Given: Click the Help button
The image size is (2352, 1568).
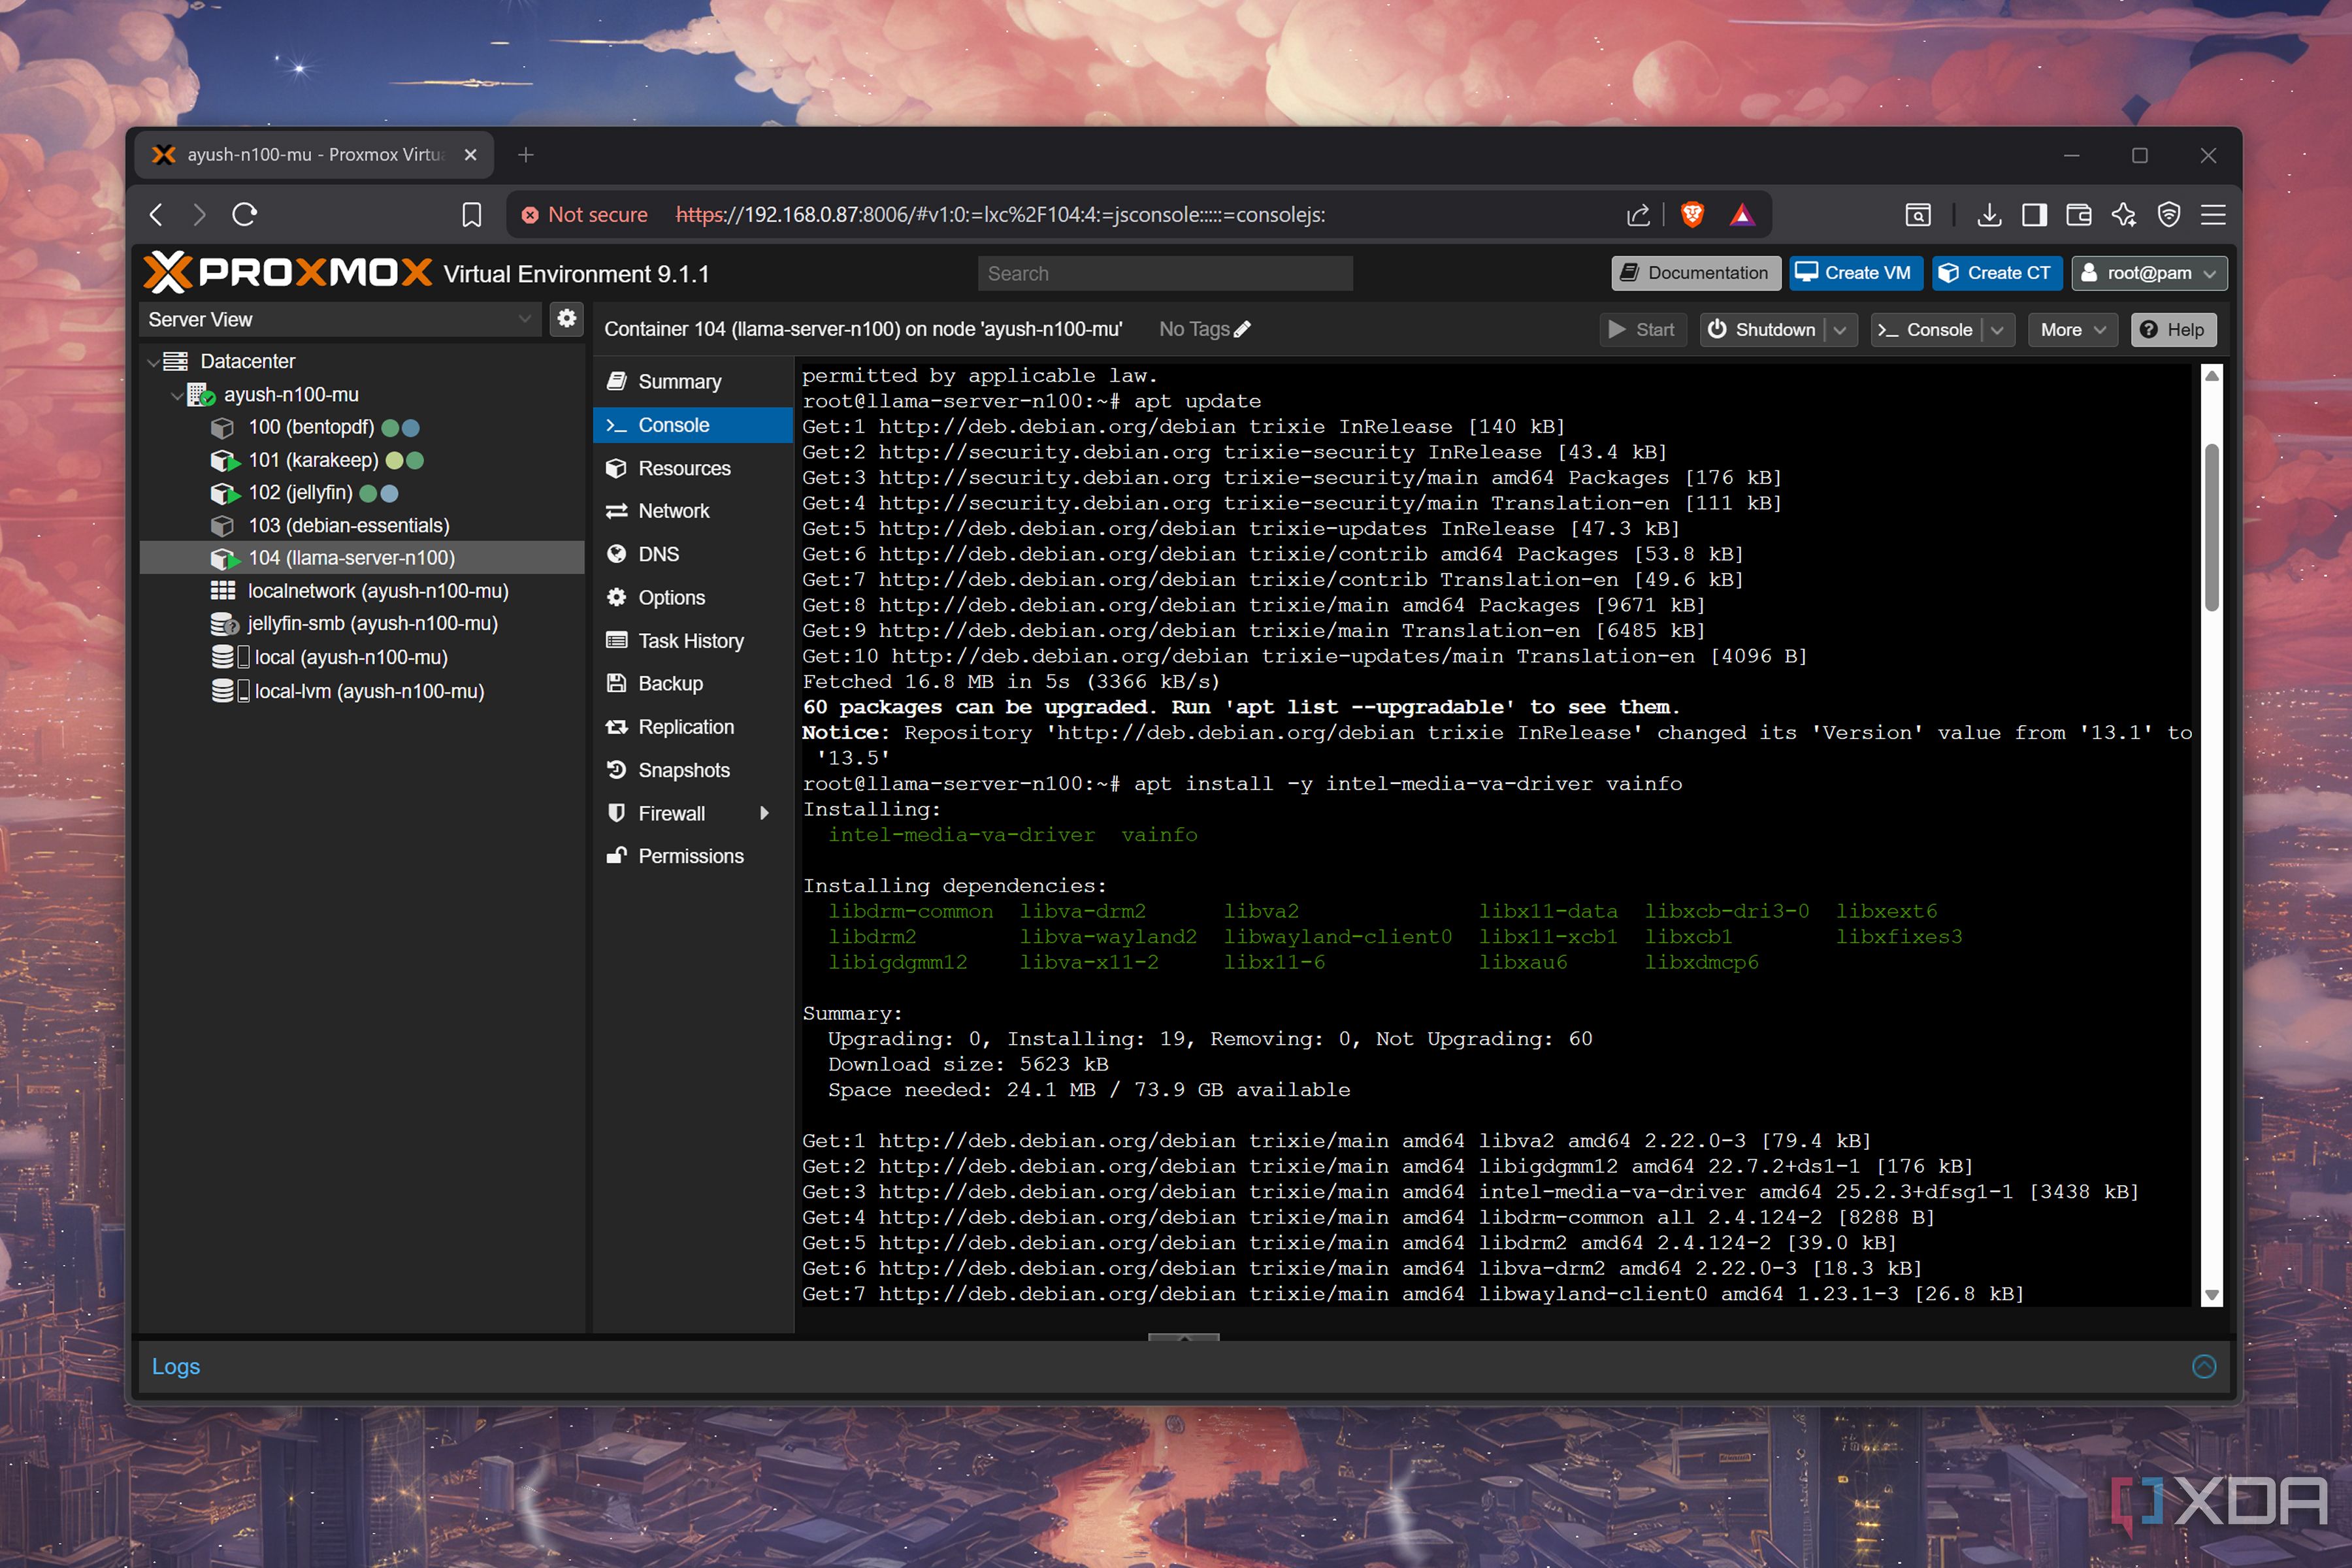Looking at the screenshot, I should [x=2173, y=330].
